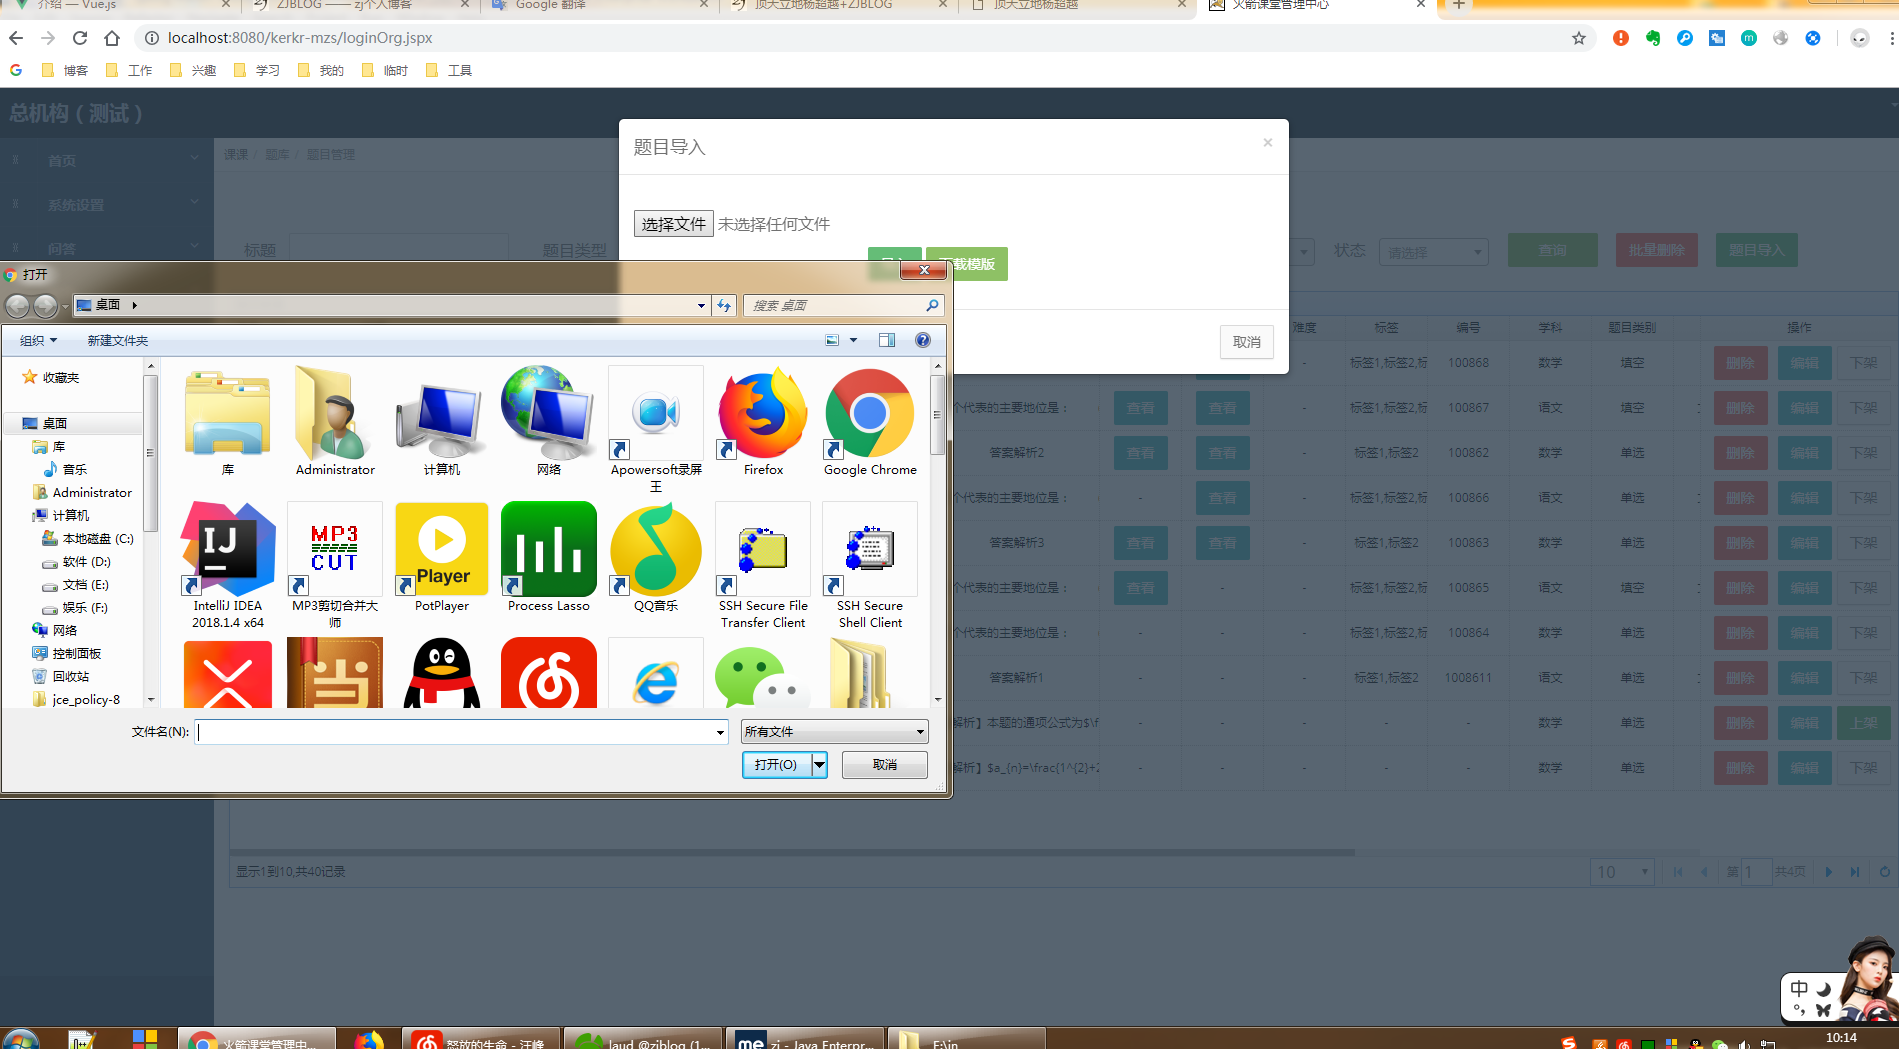Select 软件 (D:) drive in tree
This screenshot has width=1899, height=1049.
pyautogui.click(x=77, y=561)
